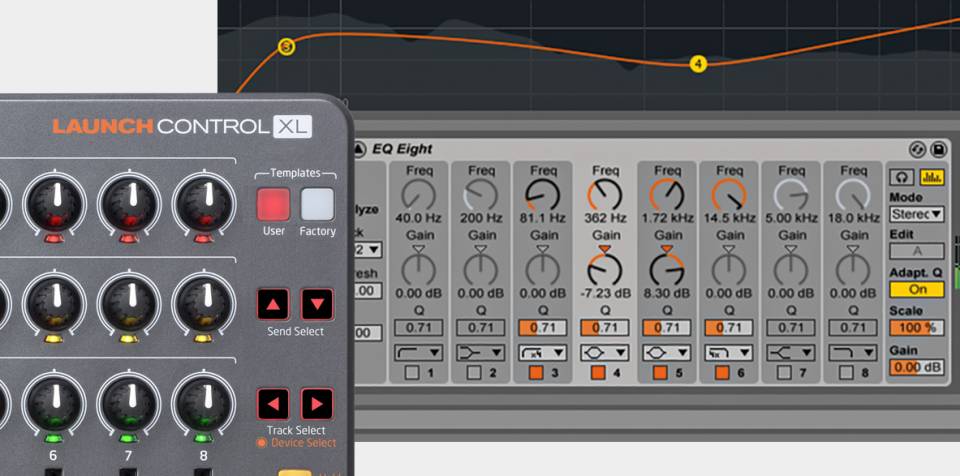Collapse the EQ Eight device fold triangle
This screenshot has height=476, width=960.
[x=359, y=150]
